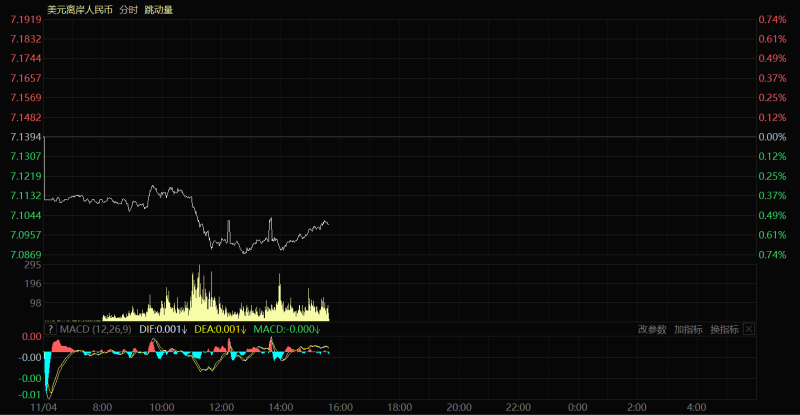800x415 pixels.
Task: Select the MACD:-0.000 value readout
Action: click(287, 329)
